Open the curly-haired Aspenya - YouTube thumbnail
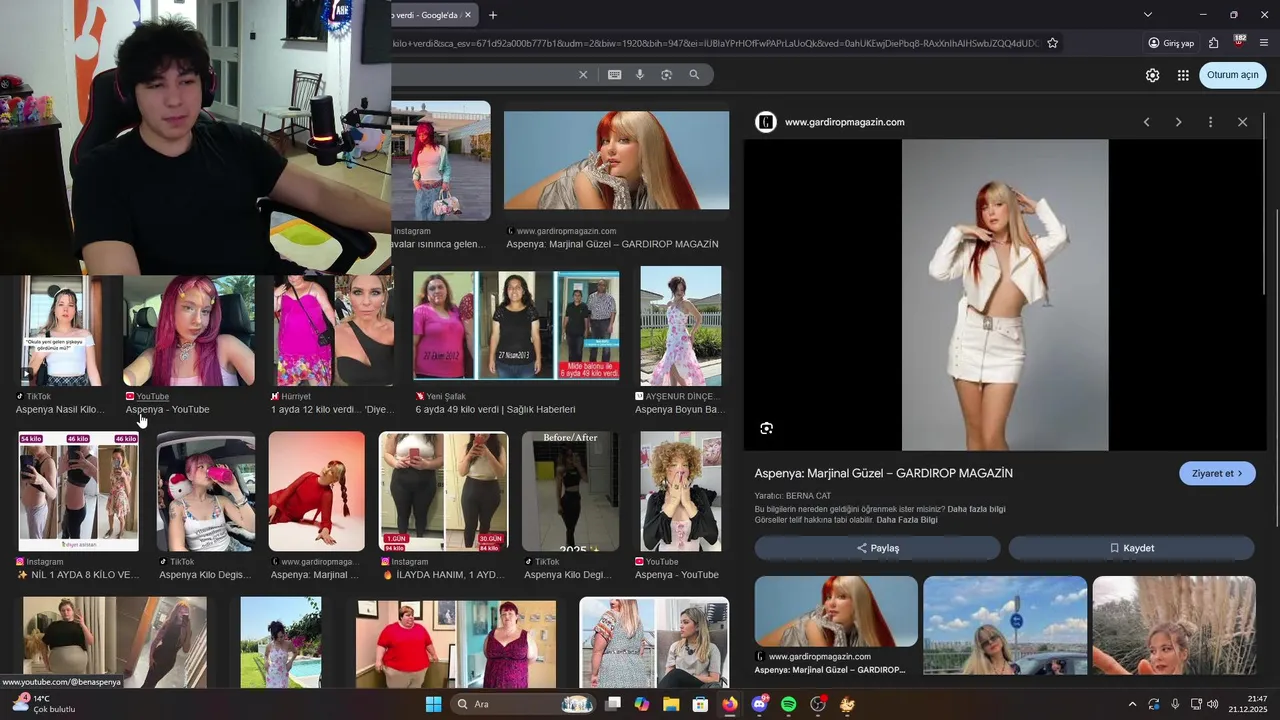This screenshot has width=1280, height=720. click(x=680, y=491)
